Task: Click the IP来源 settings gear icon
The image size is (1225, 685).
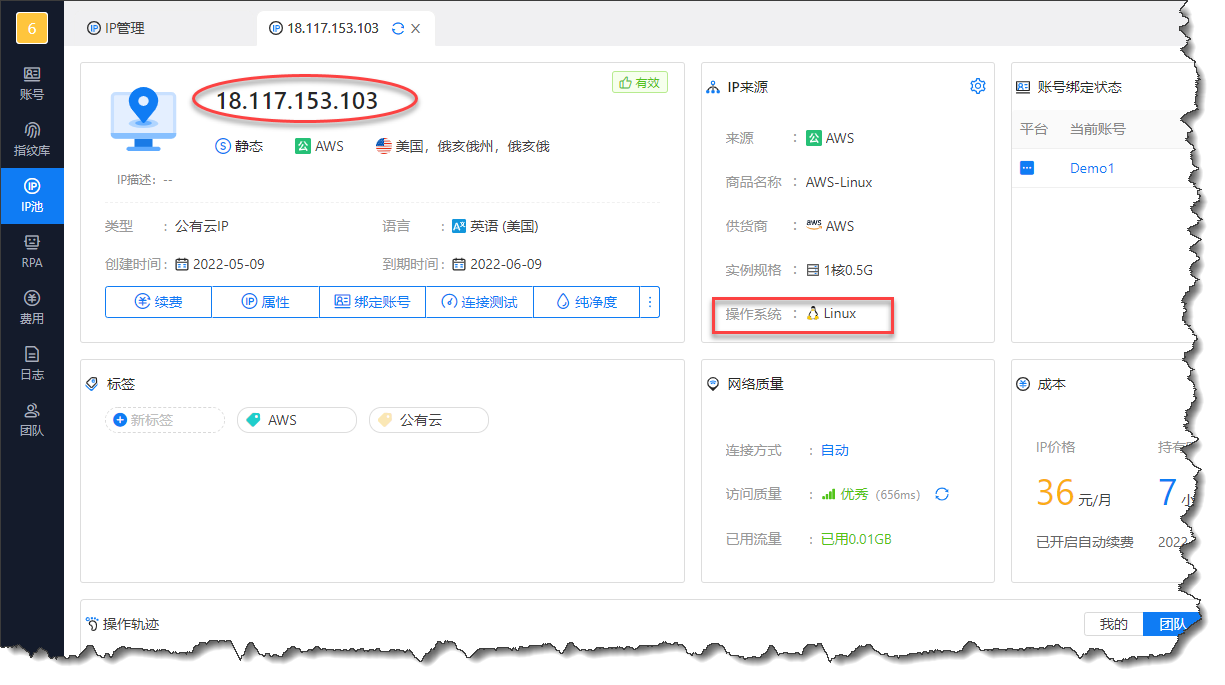Action: click(977, 87)
